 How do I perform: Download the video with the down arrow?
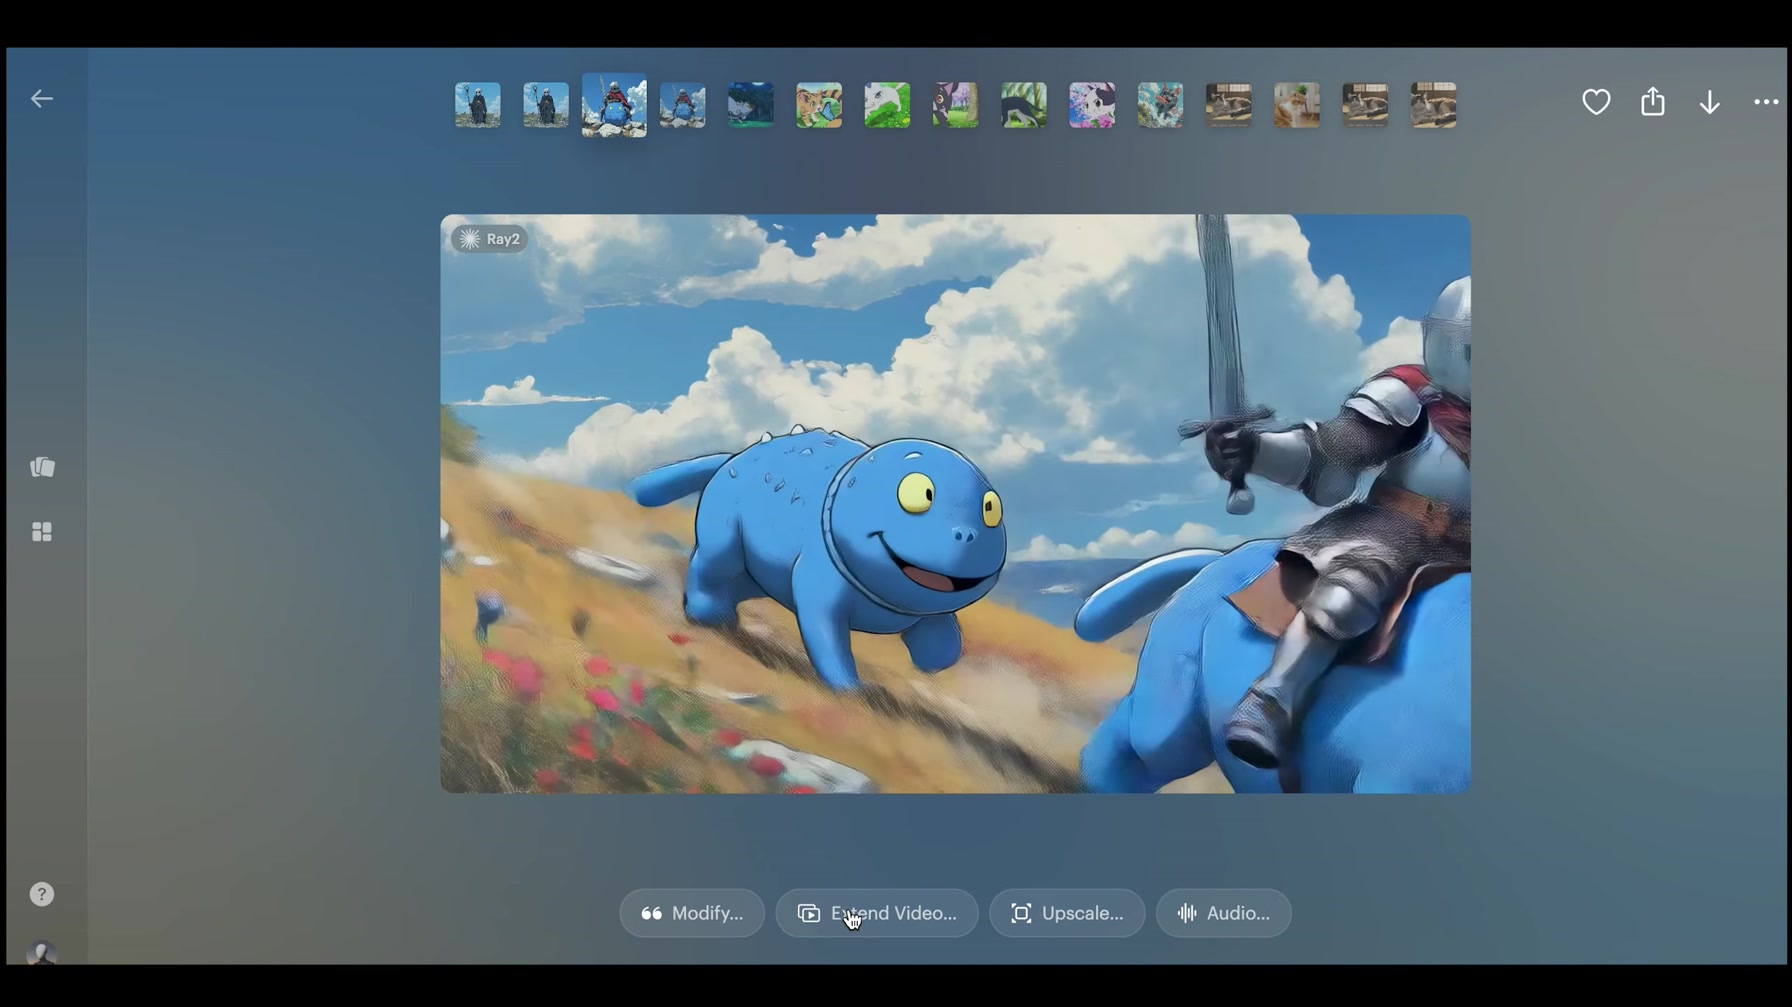pos(1710,102)
